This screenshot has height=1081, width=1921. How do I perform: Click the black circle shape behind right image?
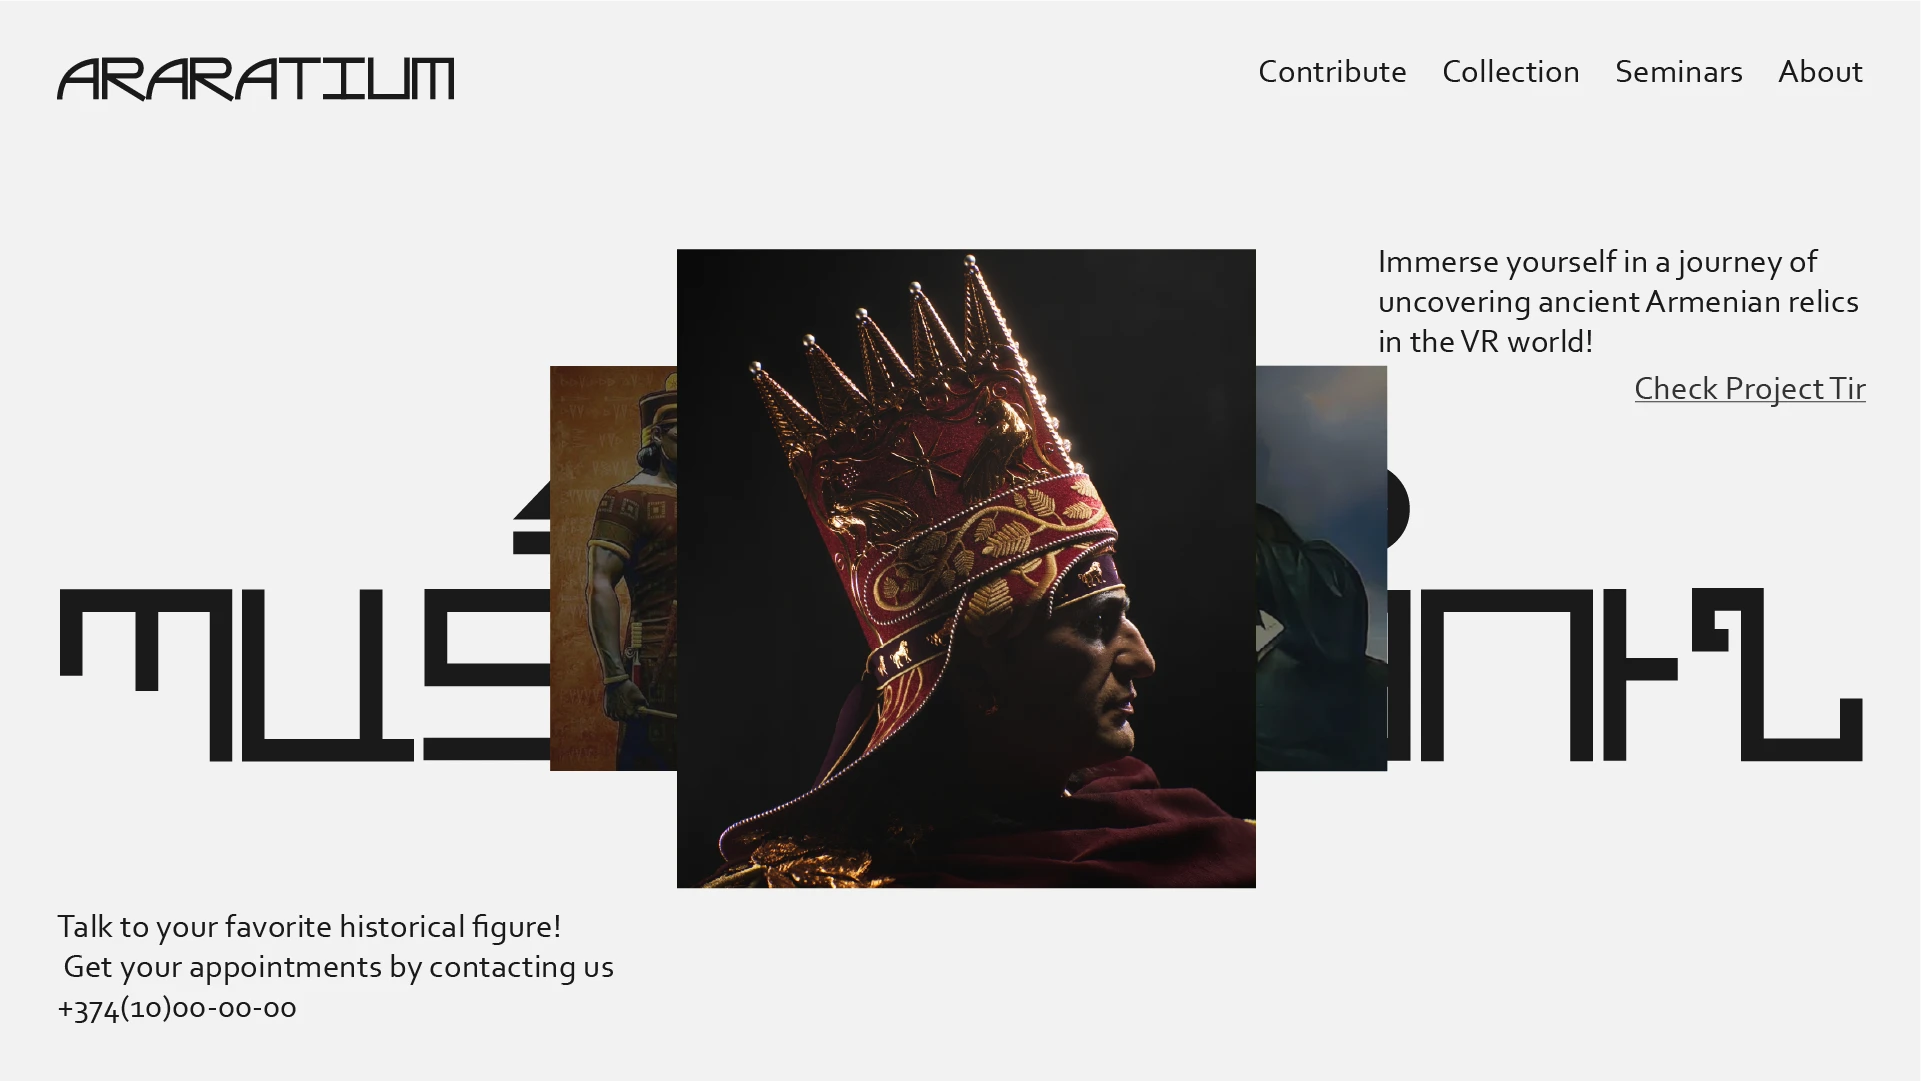(x=1398, y=509)
